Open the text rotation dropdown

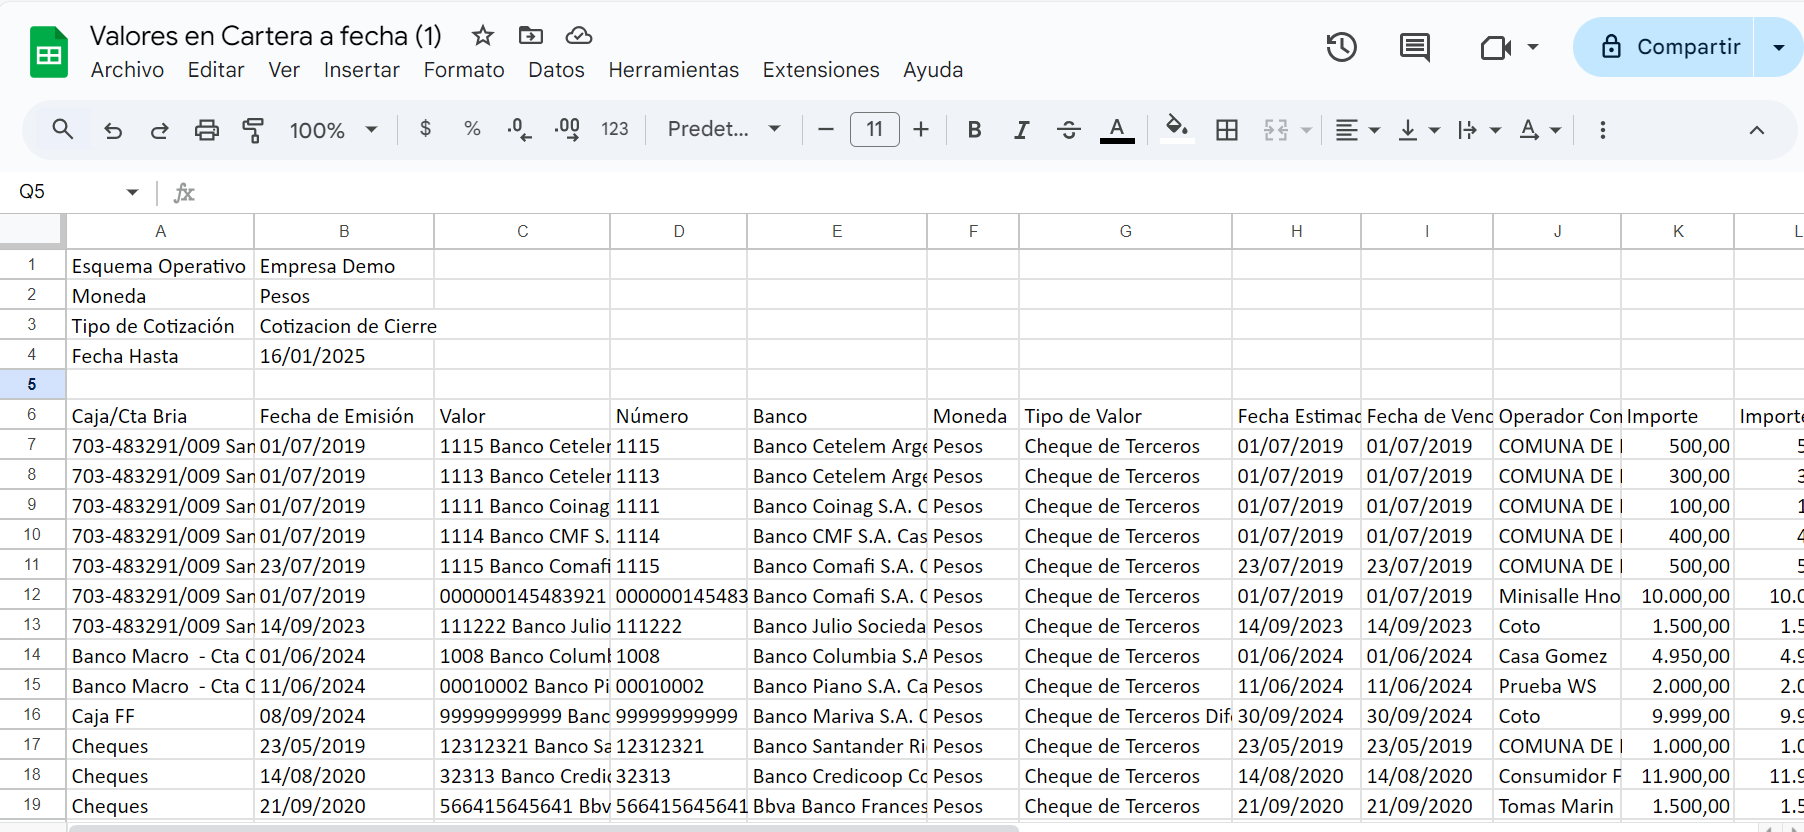click(x=1540, y=130)
